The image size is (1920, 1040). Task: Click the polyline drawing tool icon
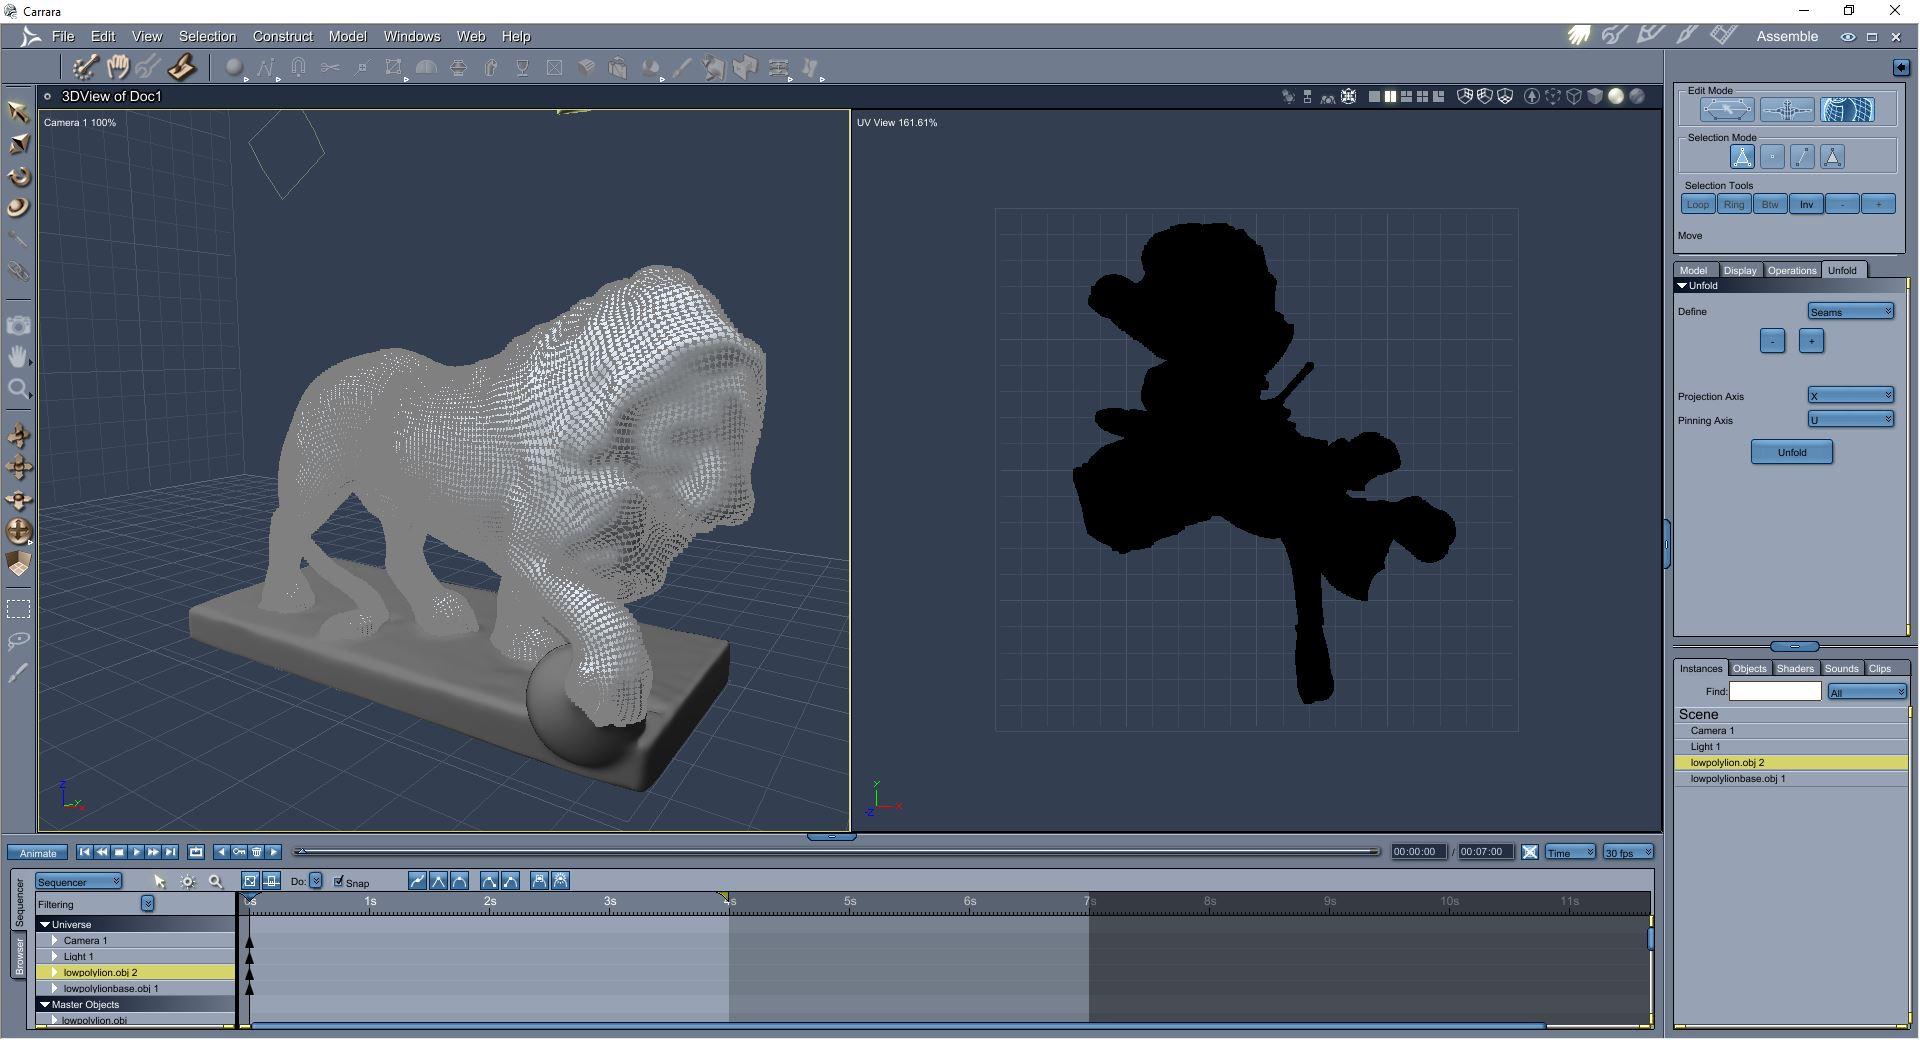(266, 68)
